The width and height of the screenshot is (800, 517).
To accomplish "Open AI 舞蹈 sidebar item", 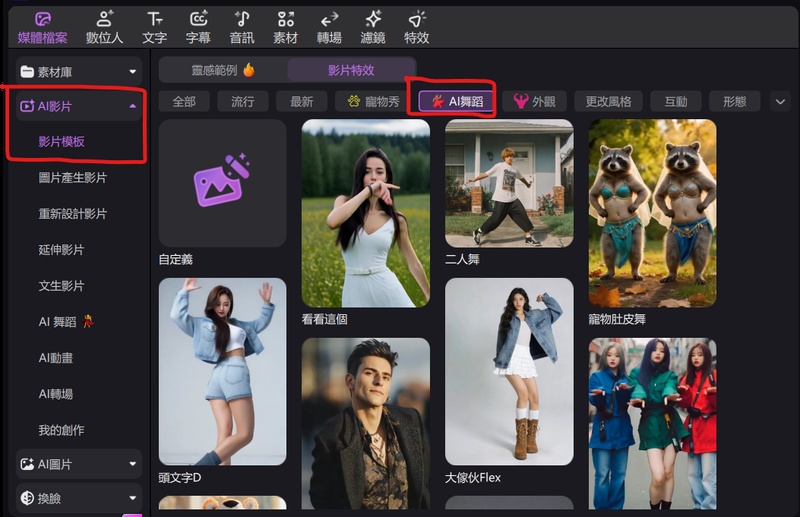I will [66, 322].
